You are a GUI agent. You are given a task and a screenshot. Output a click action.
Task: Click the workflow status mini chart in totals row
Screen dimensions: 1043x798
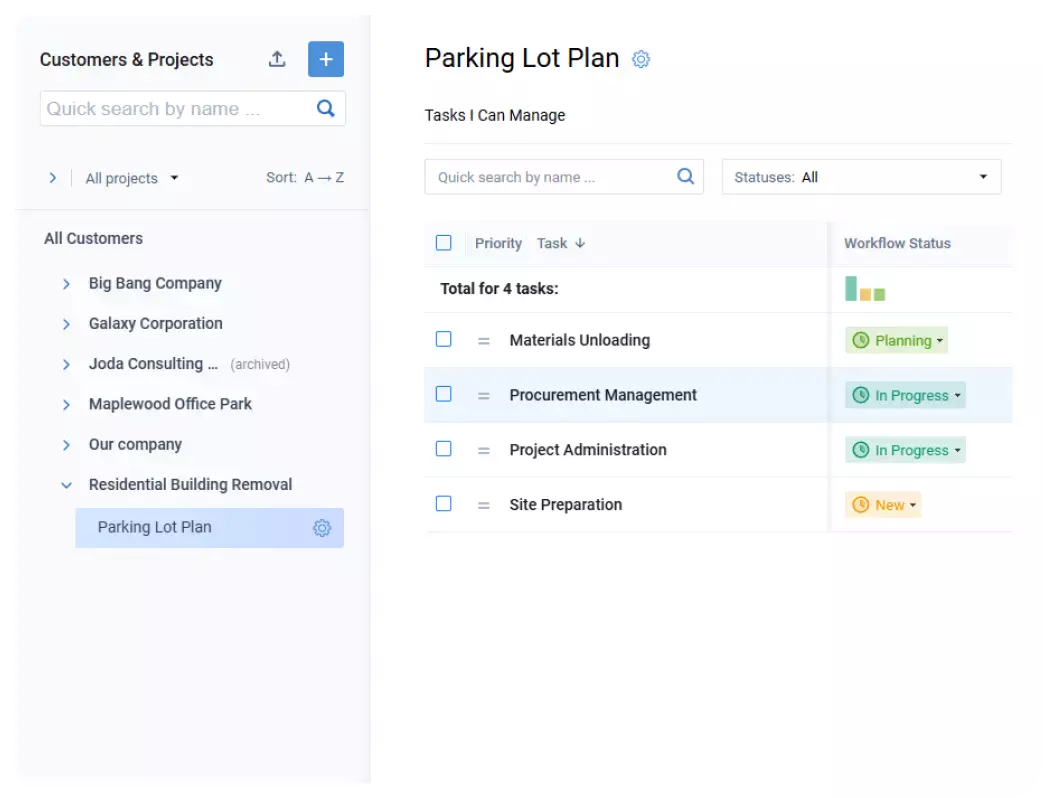coord(862,288)
